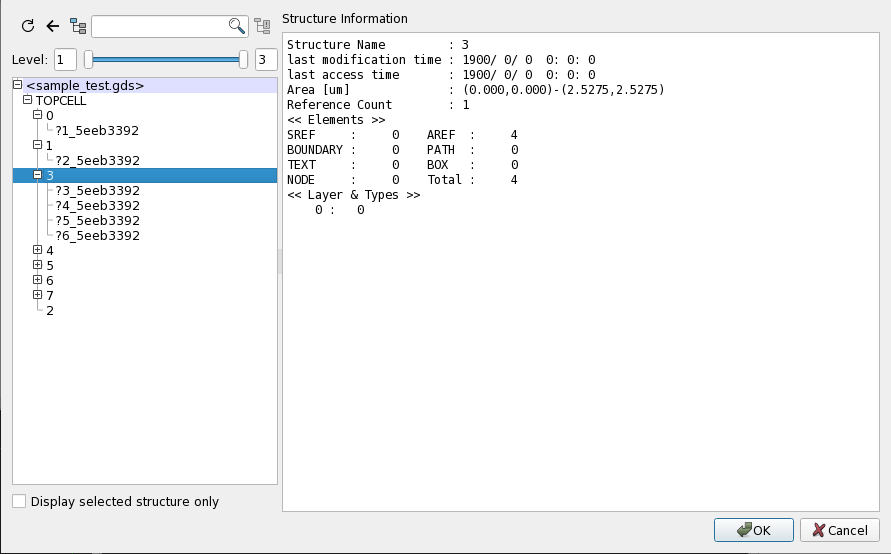The height and width of the screenshot is (554, 891).
Task: Select structure 0 in the tree
Action: [x=50, y=115]
